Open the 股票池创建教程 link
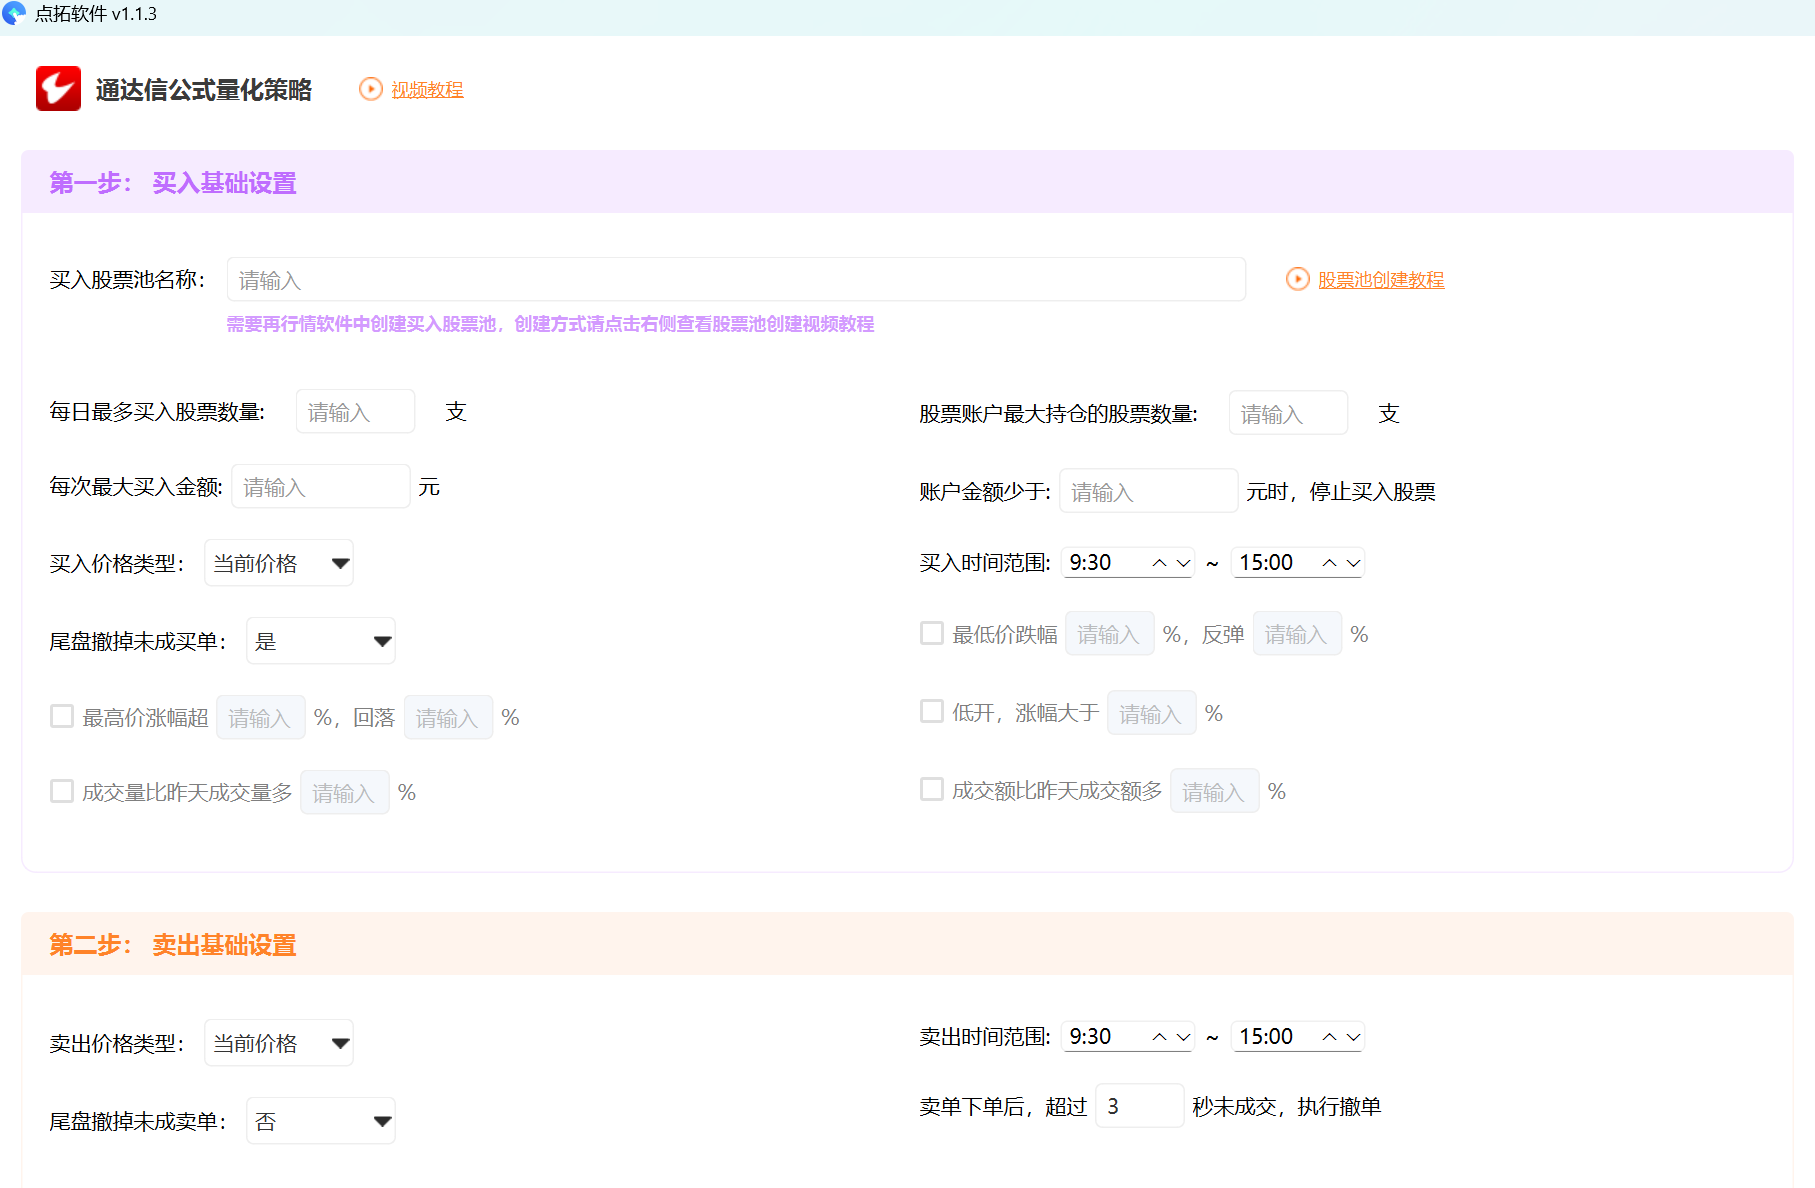This screenshot has height=1188, width=1815. point(1381,280)
